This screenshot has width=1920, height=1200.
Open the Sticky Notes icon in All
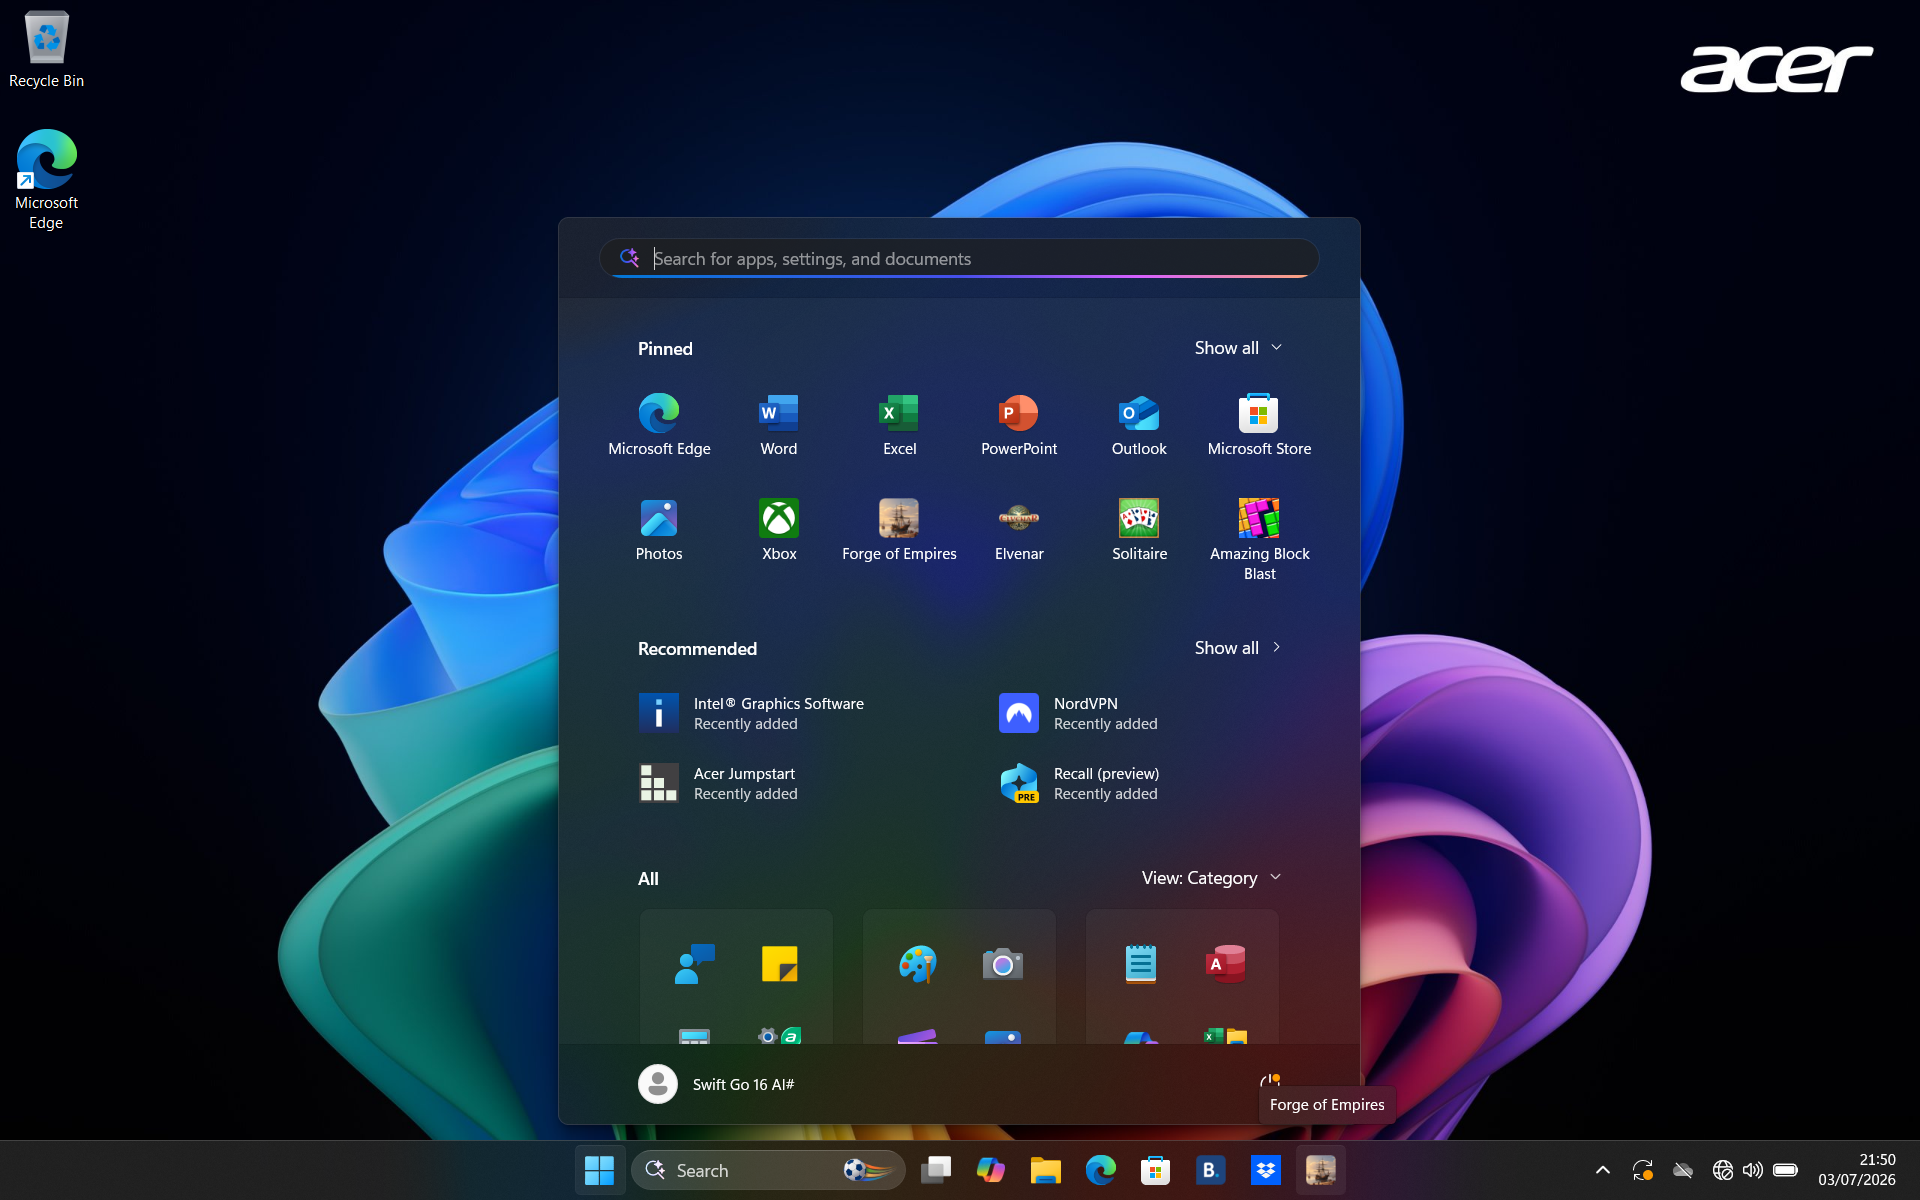point(779,964)
